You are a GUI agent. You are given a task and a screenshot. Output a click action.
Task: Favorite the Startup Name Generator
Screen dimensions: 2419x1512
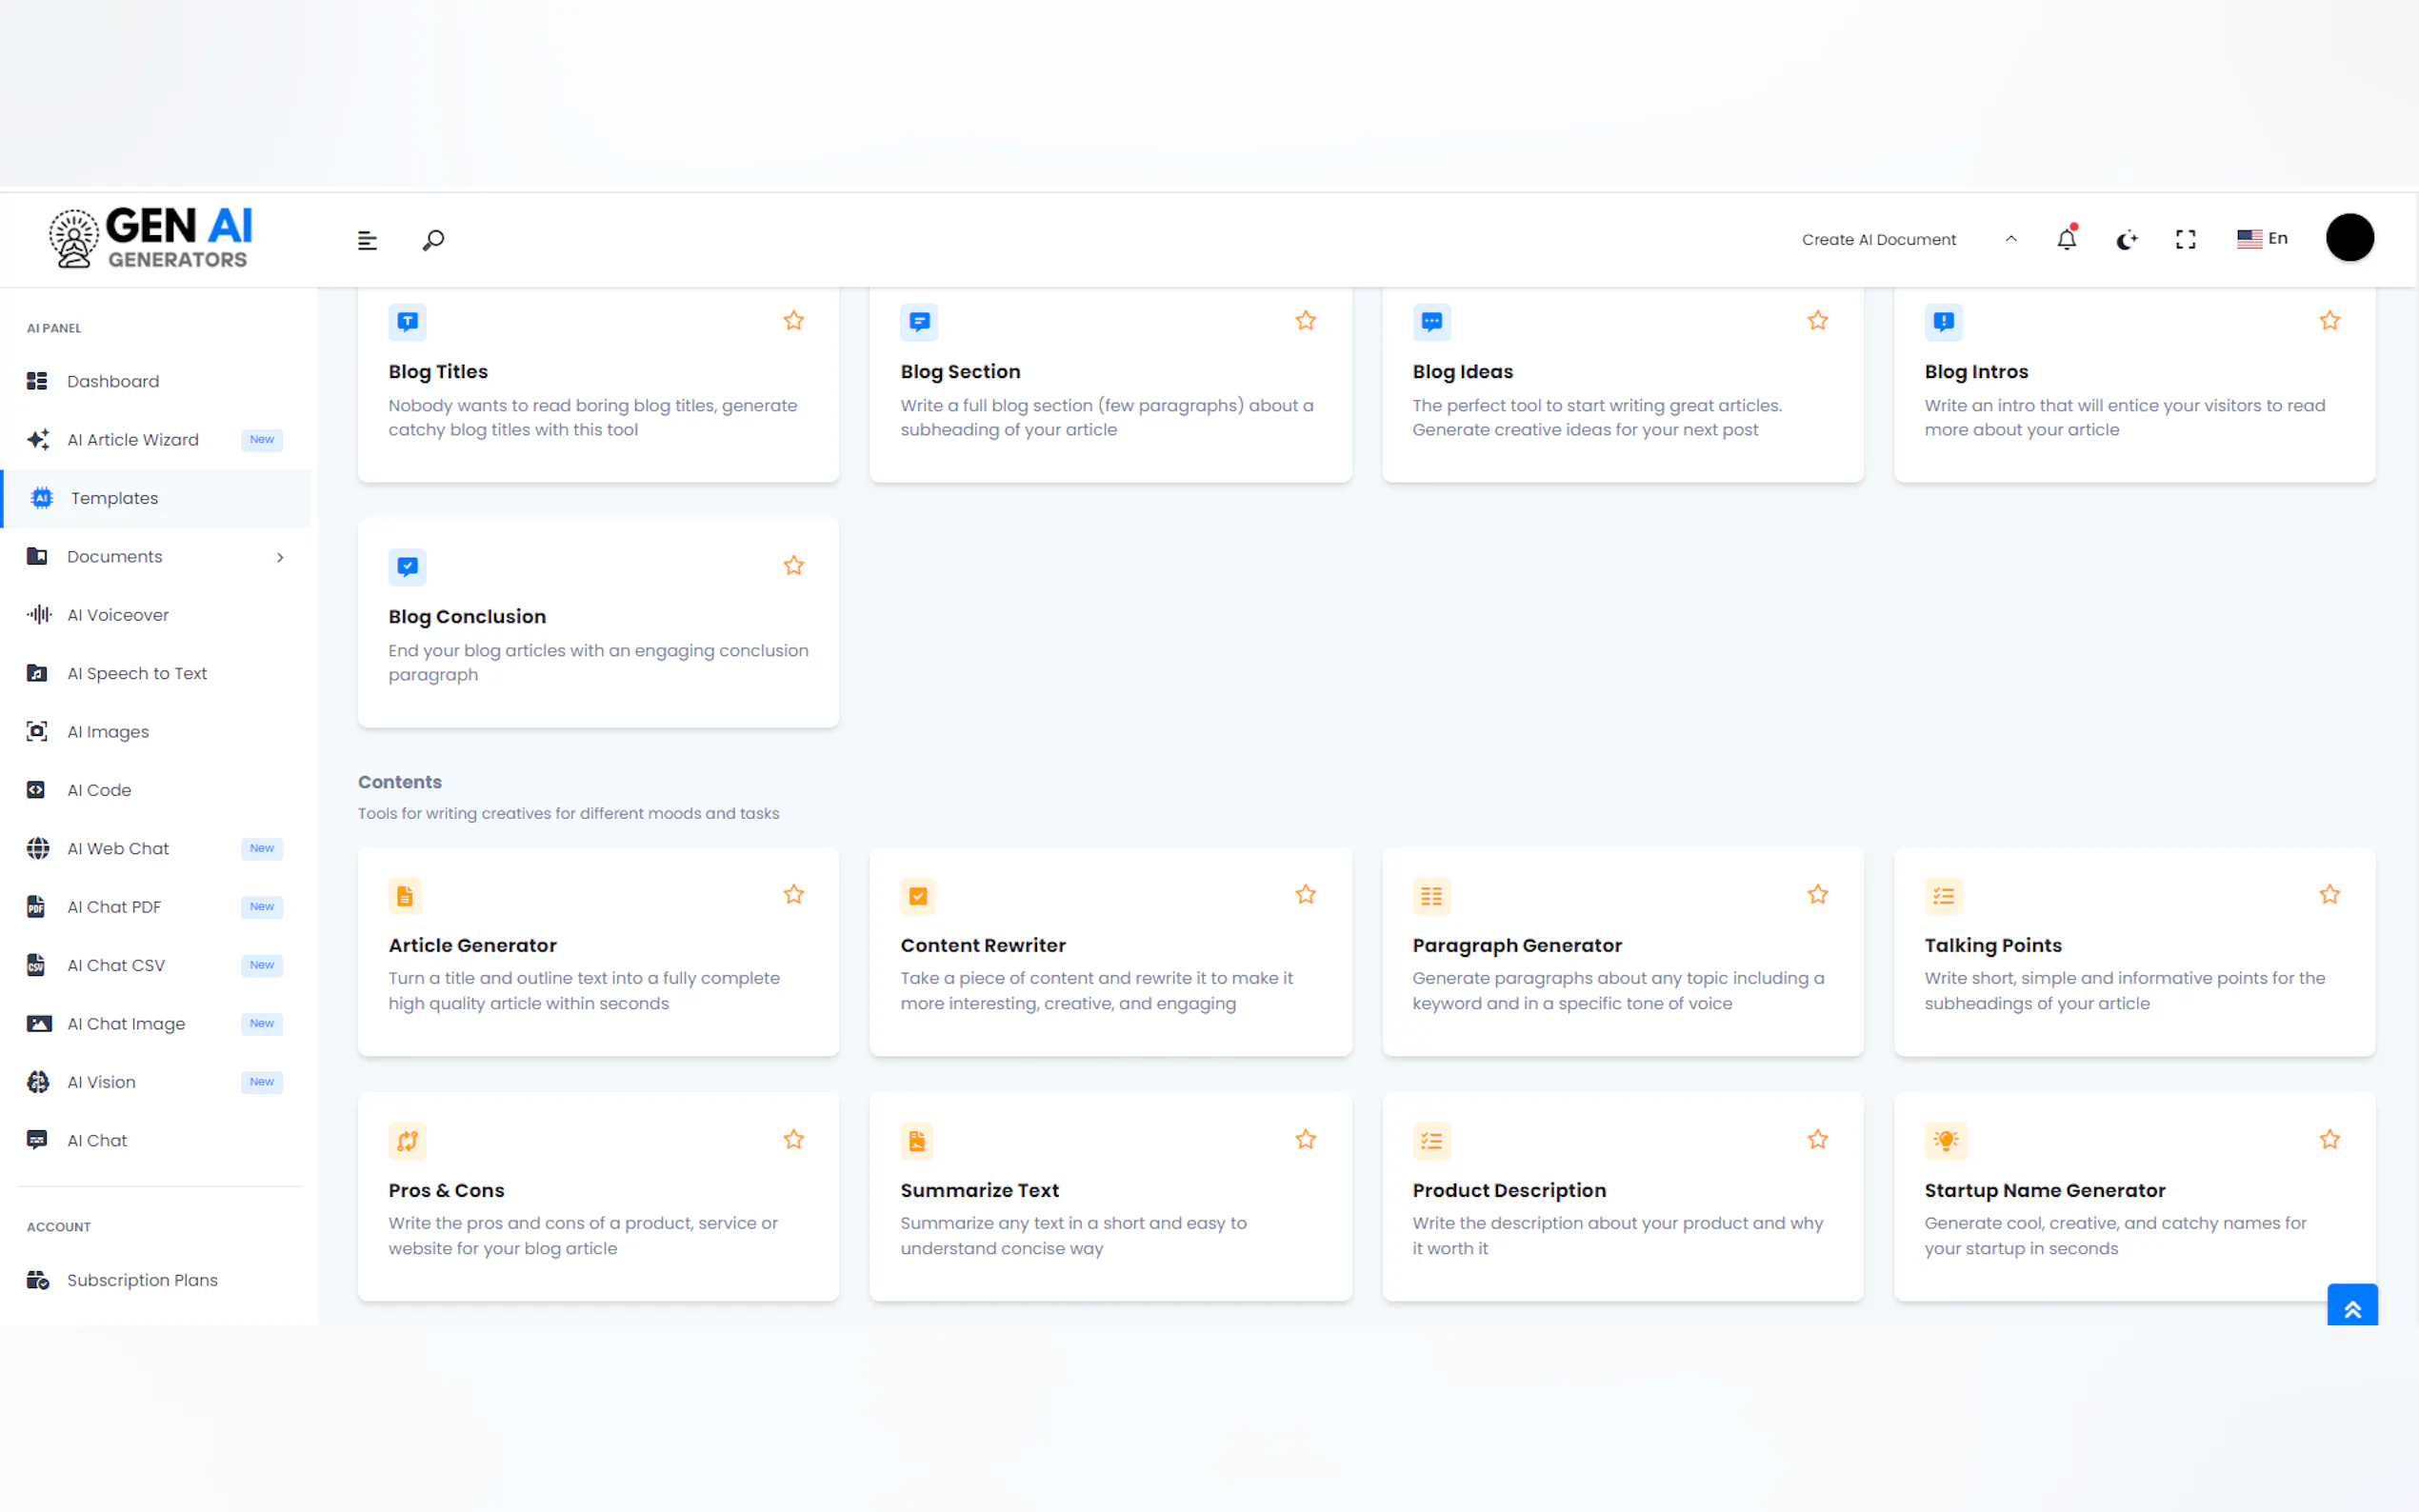click(2329, 1139)
